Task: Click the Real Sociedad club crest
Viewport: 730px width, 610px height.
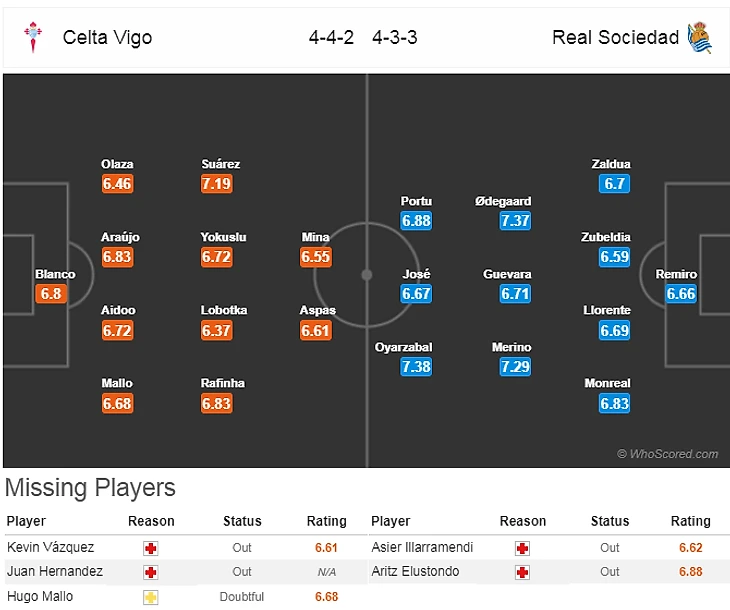Action: click(x=699, y=38)
